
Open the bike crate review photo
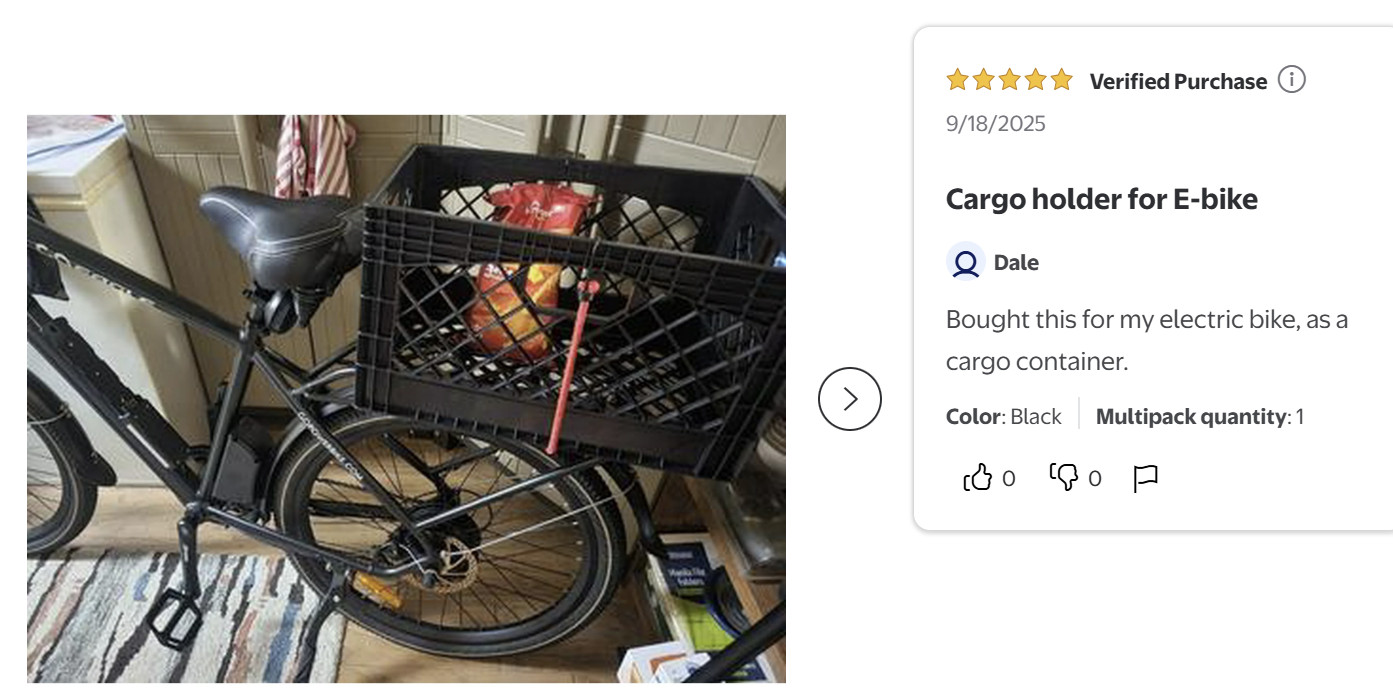[406, 399]
